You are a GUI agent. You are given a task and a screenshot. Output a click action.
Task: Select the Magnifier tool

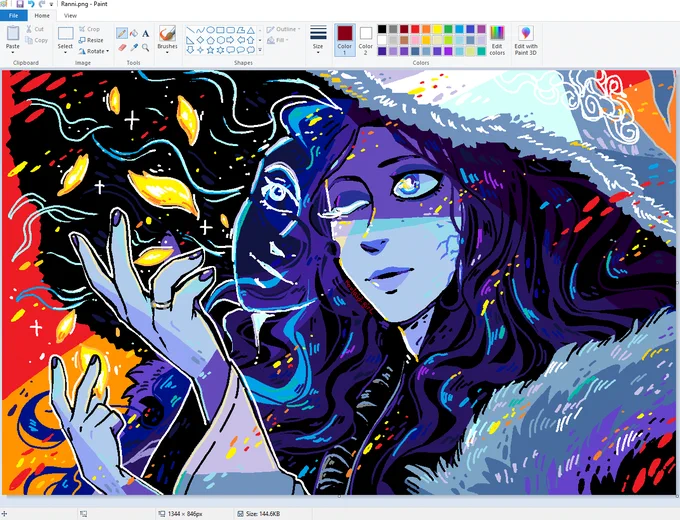(146, 47)
